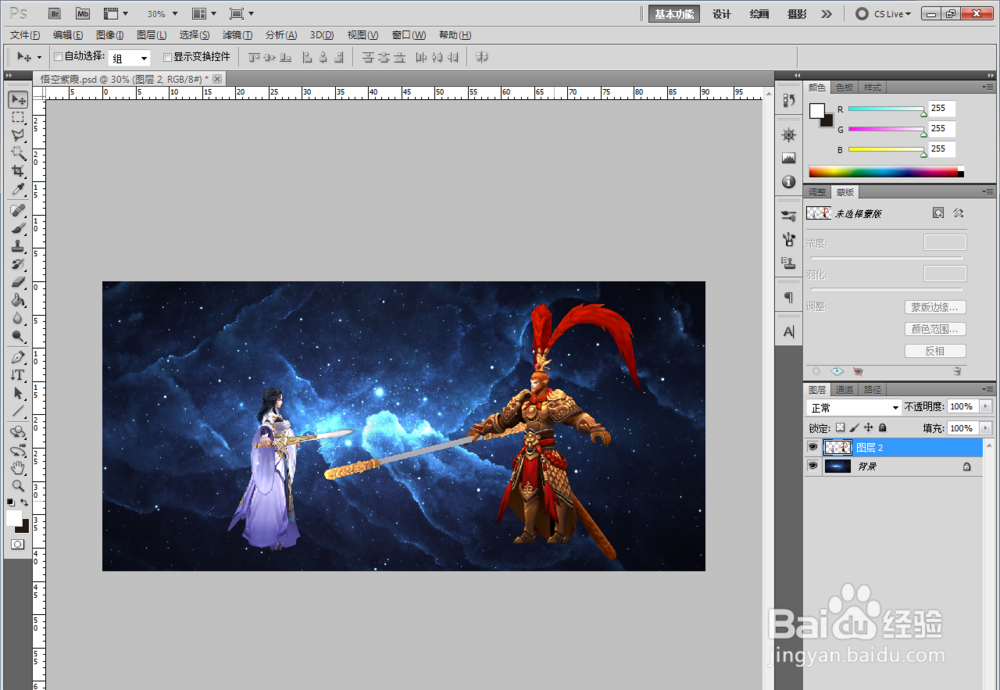Open Mini Bridge with the Mb icon

pyautogui.click(x=82, y=14)
